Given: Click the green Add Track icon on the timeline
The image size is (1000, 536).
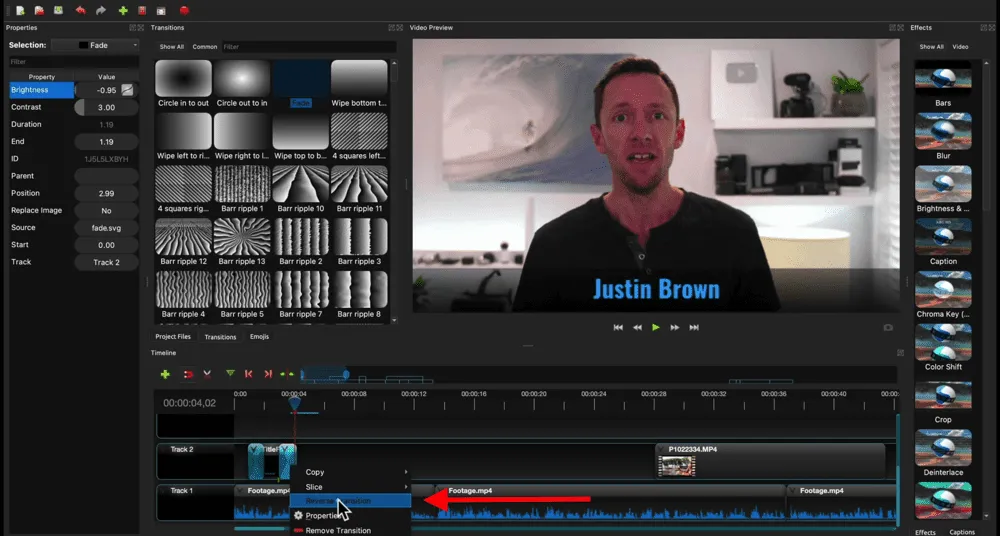Looking at the screenshot, I should [165, 374].
